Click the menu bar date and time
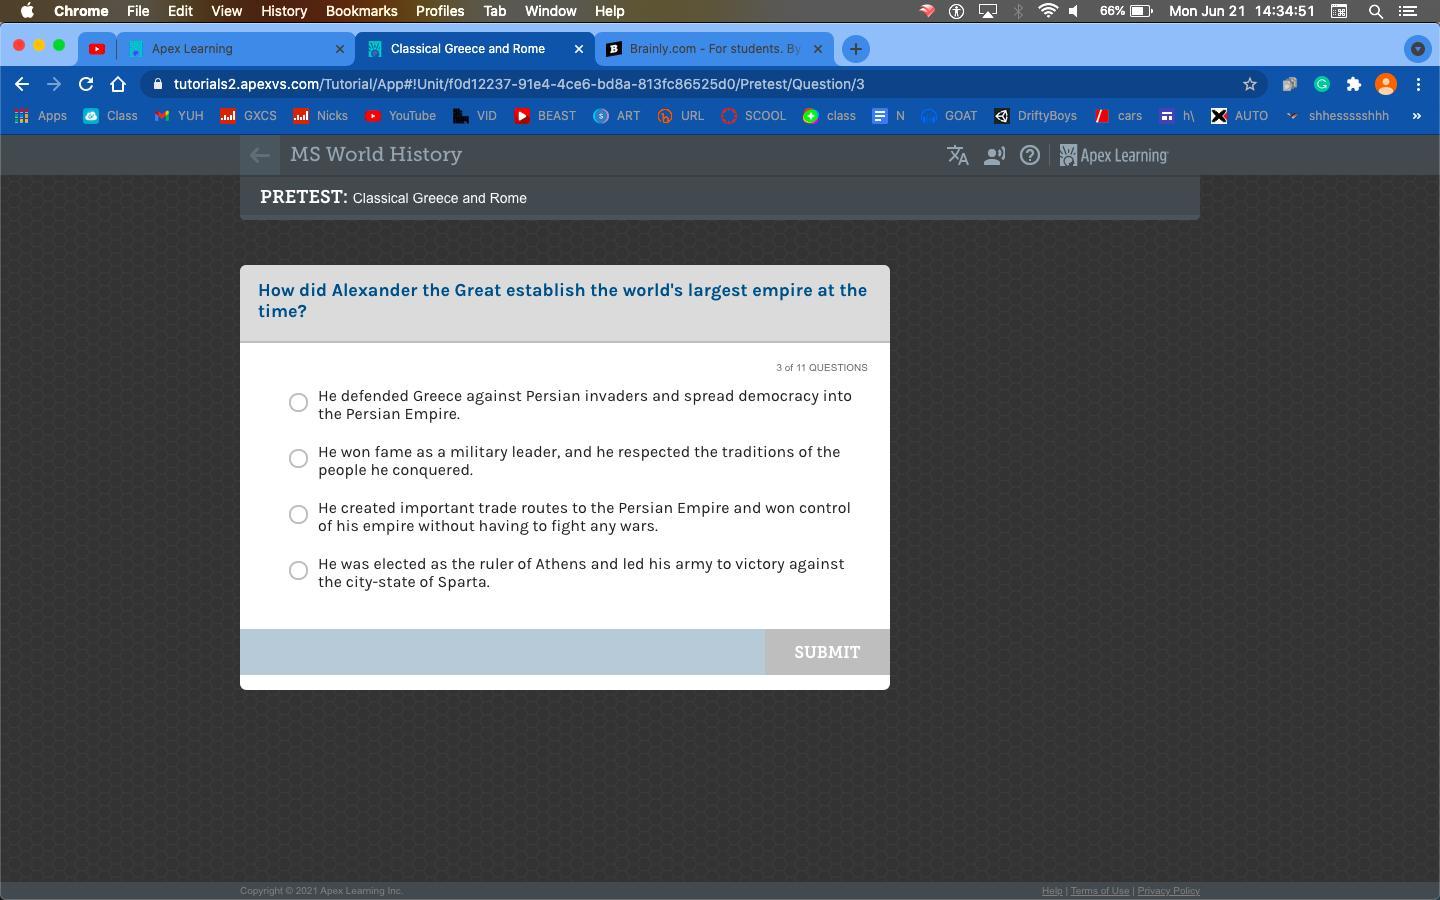The image size is (1440, 900). click(1241, 11)
